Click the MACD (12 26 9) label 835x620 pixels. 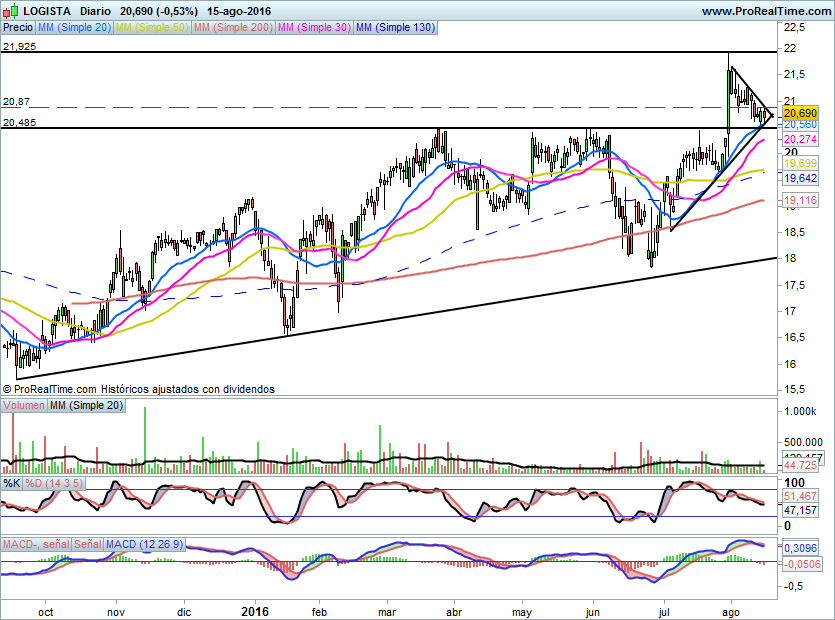[x=144, y=544]
